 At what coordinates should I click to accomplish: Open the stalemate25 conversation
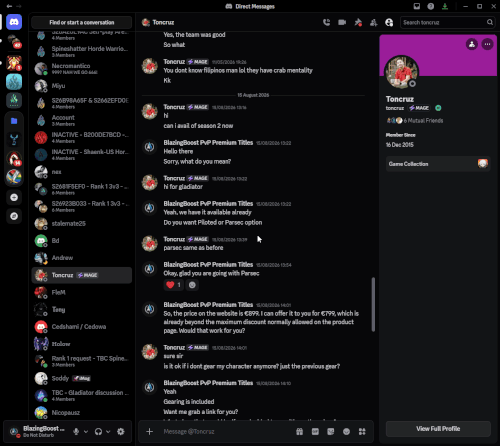coord(82,223)
